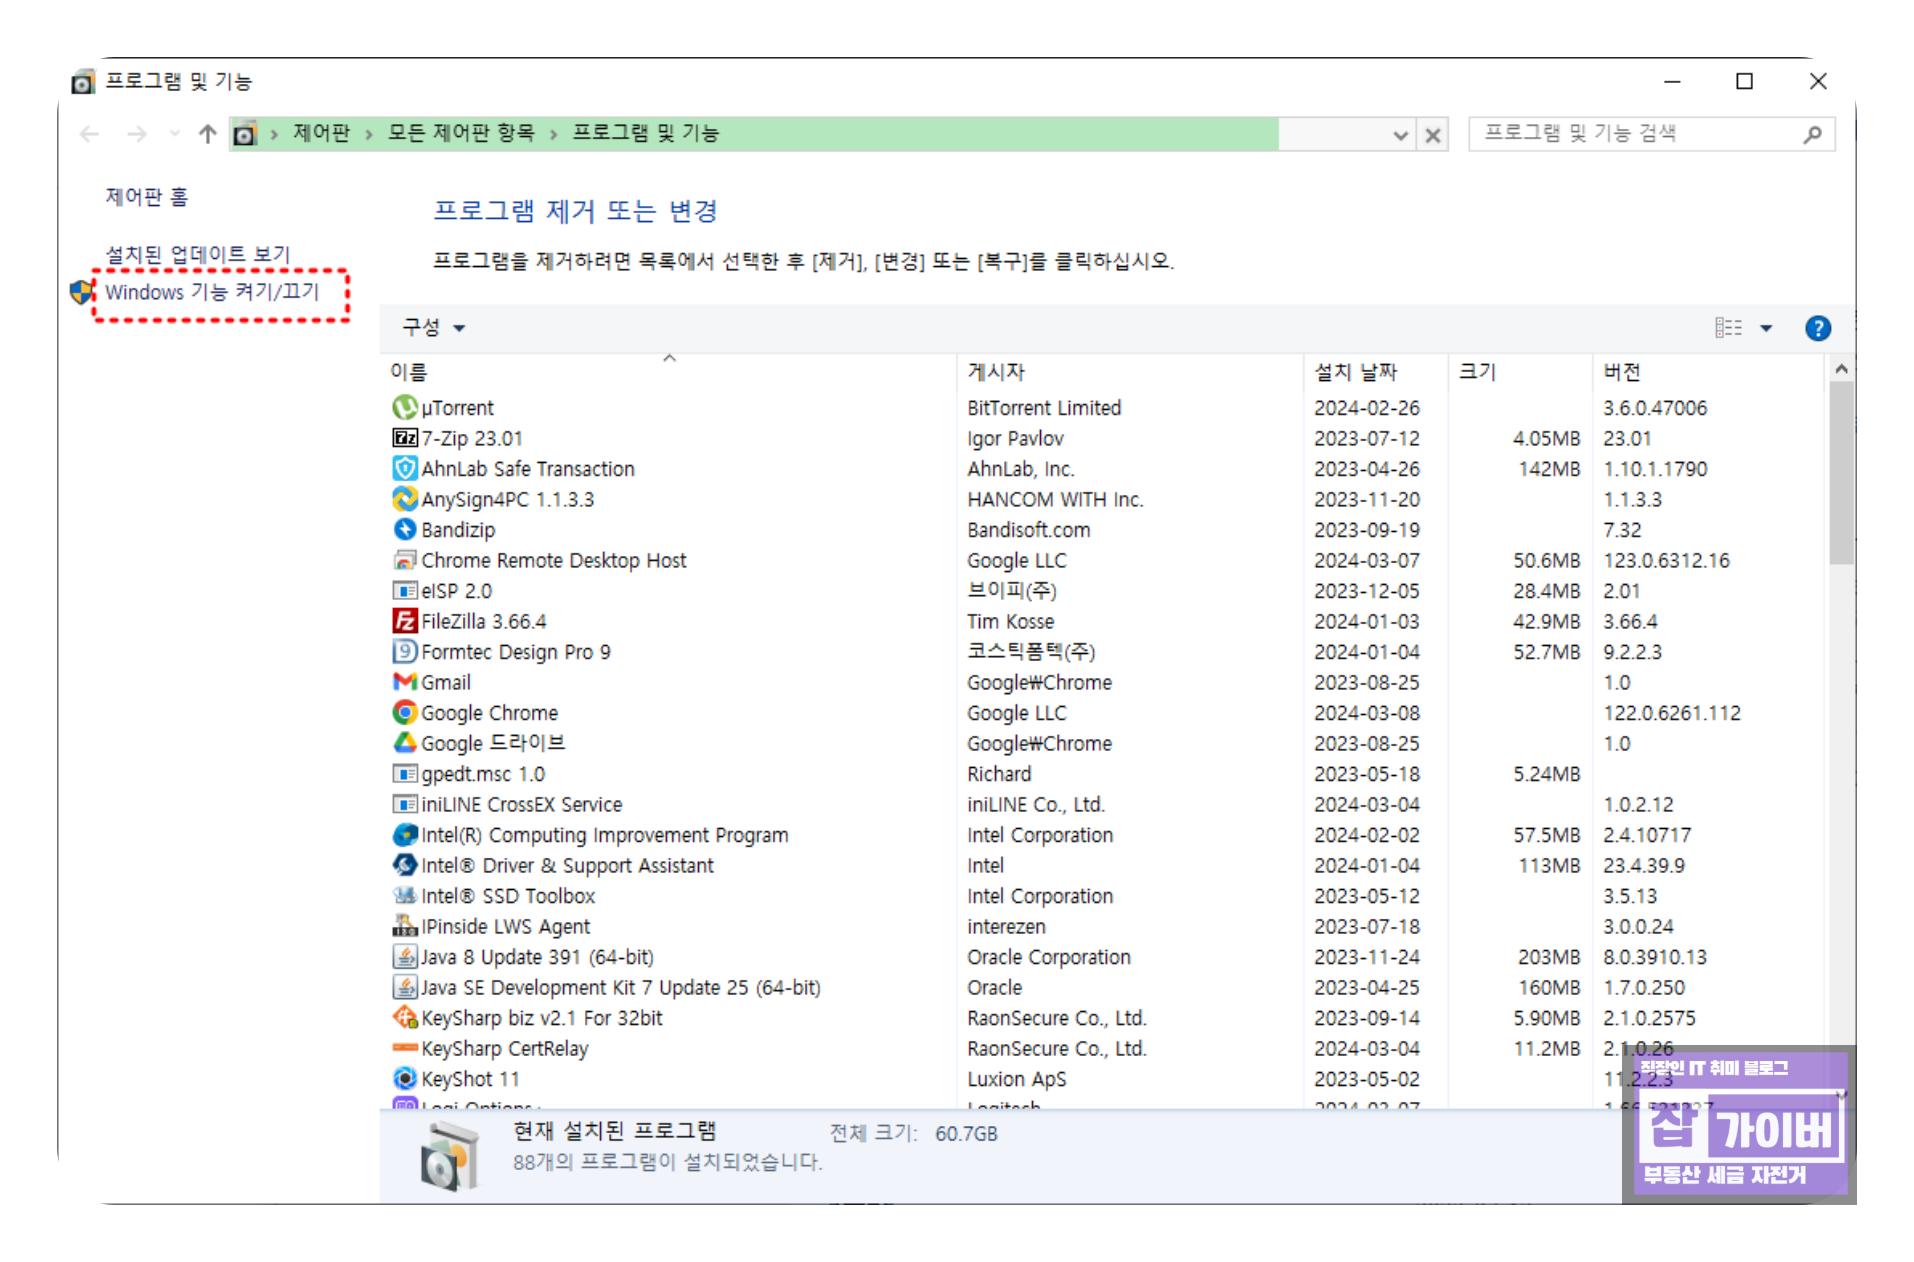Viewport: 1914px width, 1262px height.
Task: Select the Oracle Corporation publisher cell
Action: click(x=1048, y=956)
